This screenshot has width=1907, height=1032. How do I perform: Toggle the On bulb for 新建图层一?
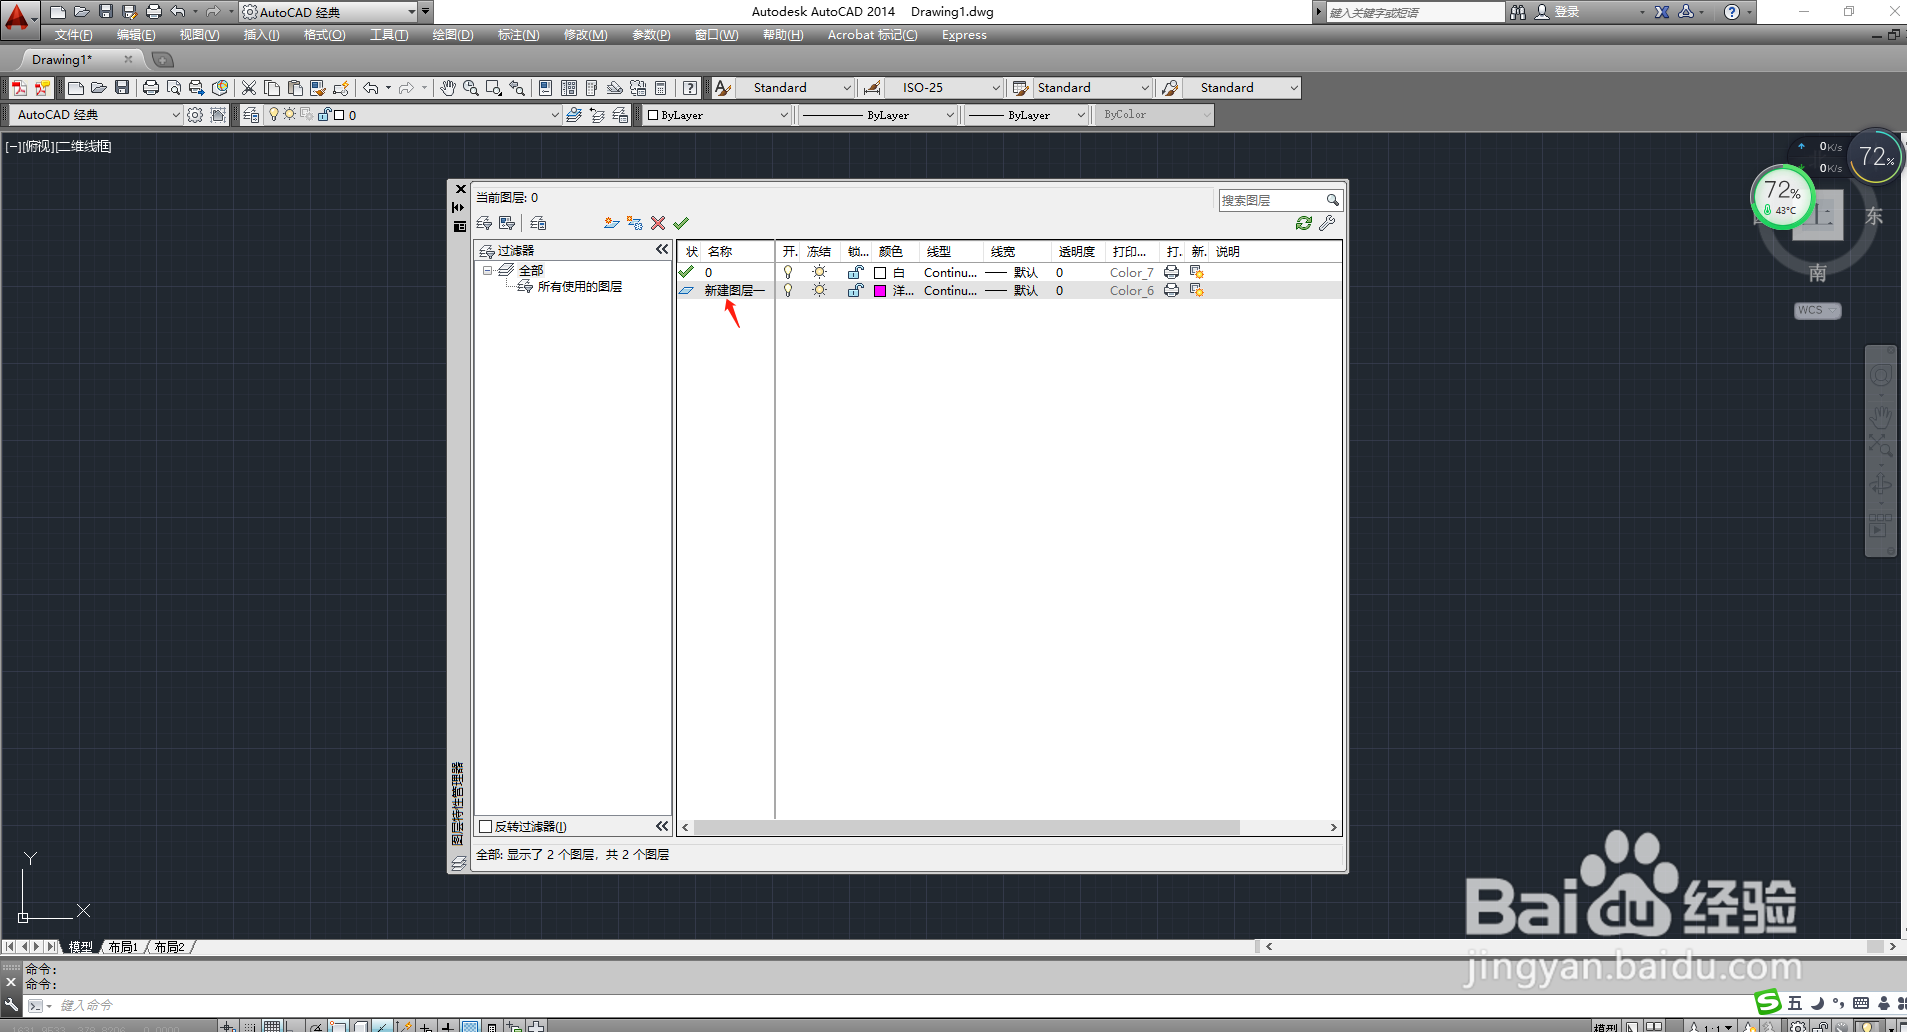coord(788,290)
